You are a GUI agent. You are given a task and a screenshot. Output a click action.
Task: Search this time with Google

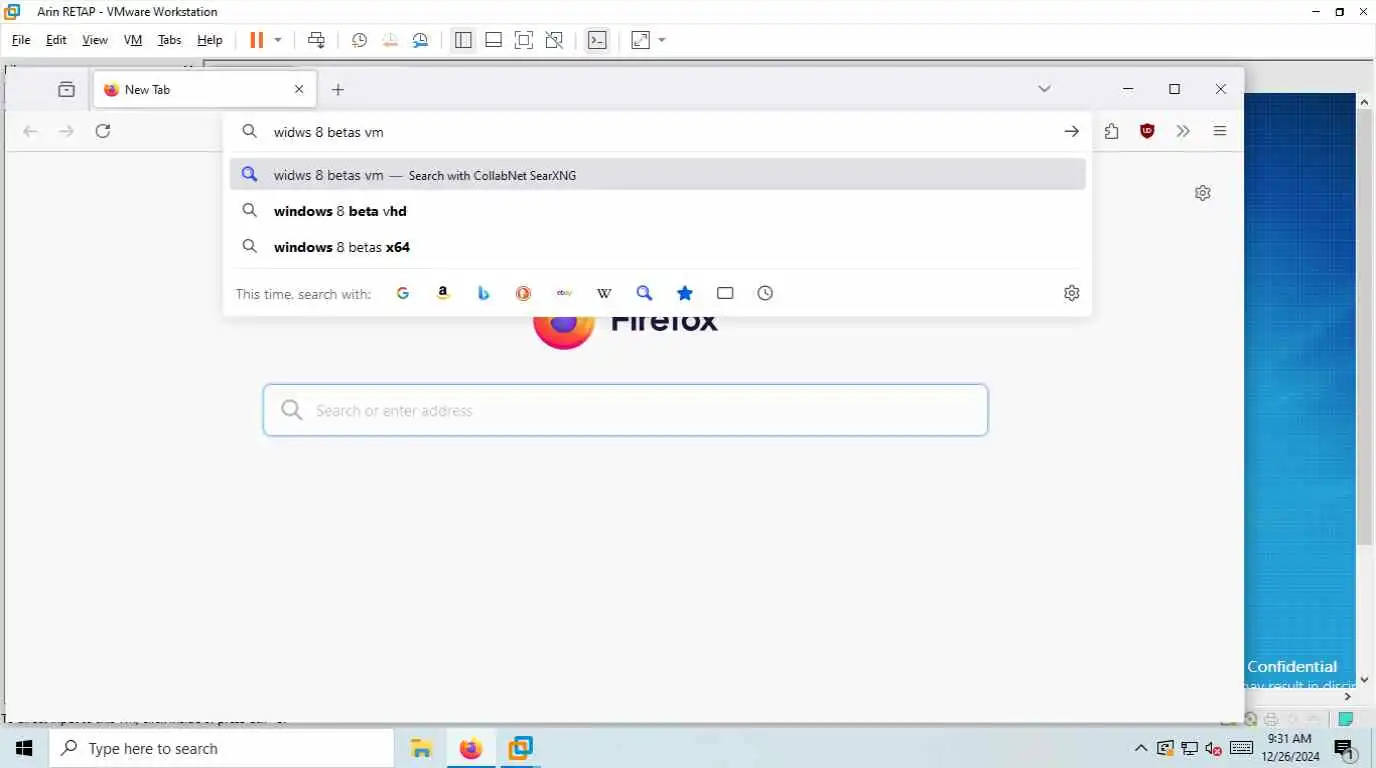pos(403,293)
